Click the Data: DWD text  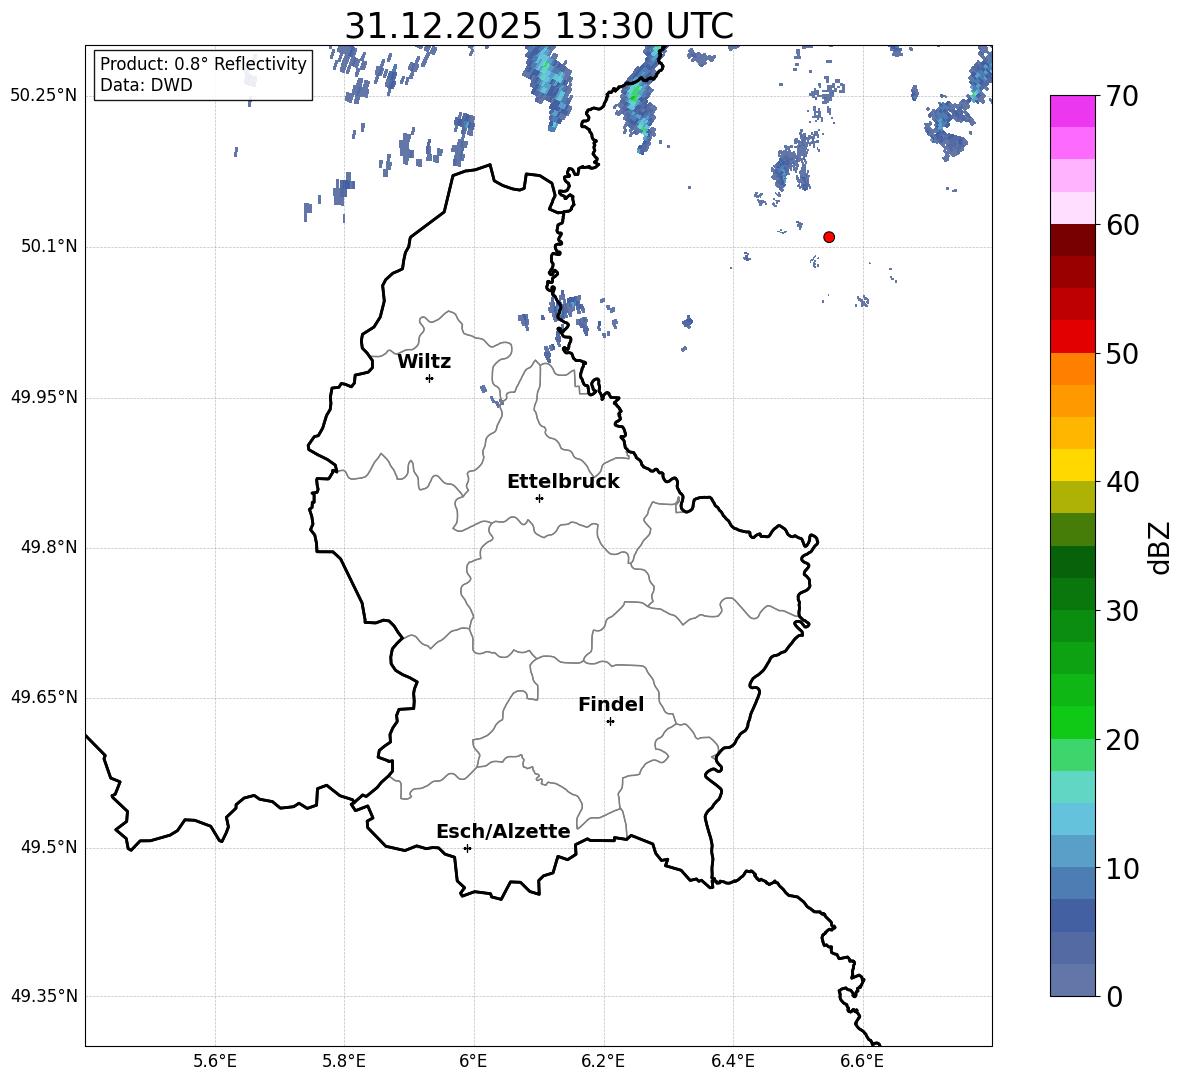click(x=146, y=85)
